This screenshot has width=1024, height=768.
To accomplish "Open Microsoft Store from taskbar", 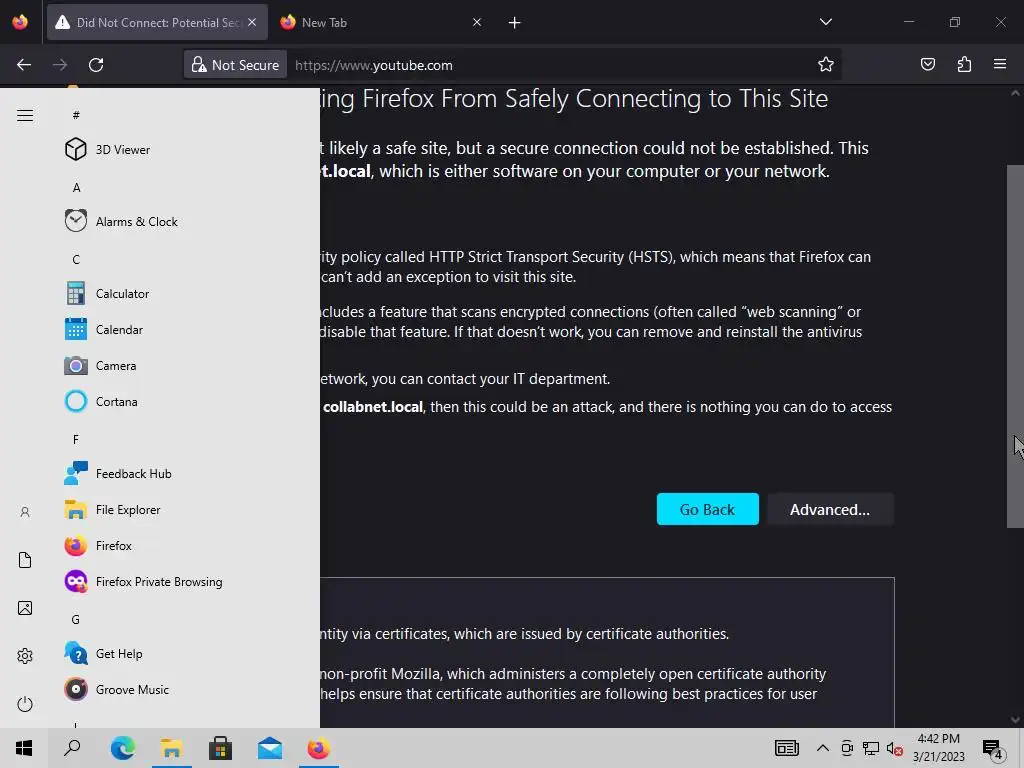I will (221, 748).
